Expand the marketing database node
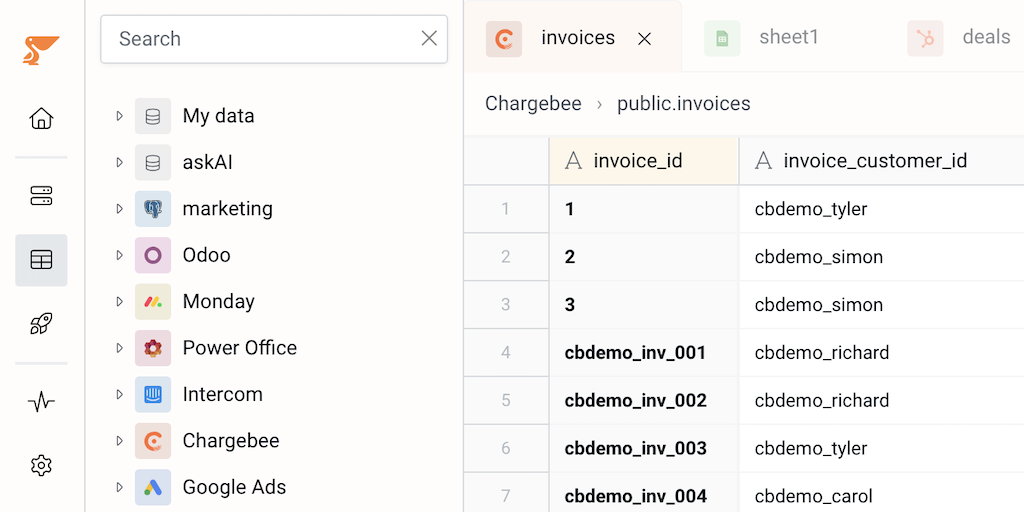 coord(119,209)
